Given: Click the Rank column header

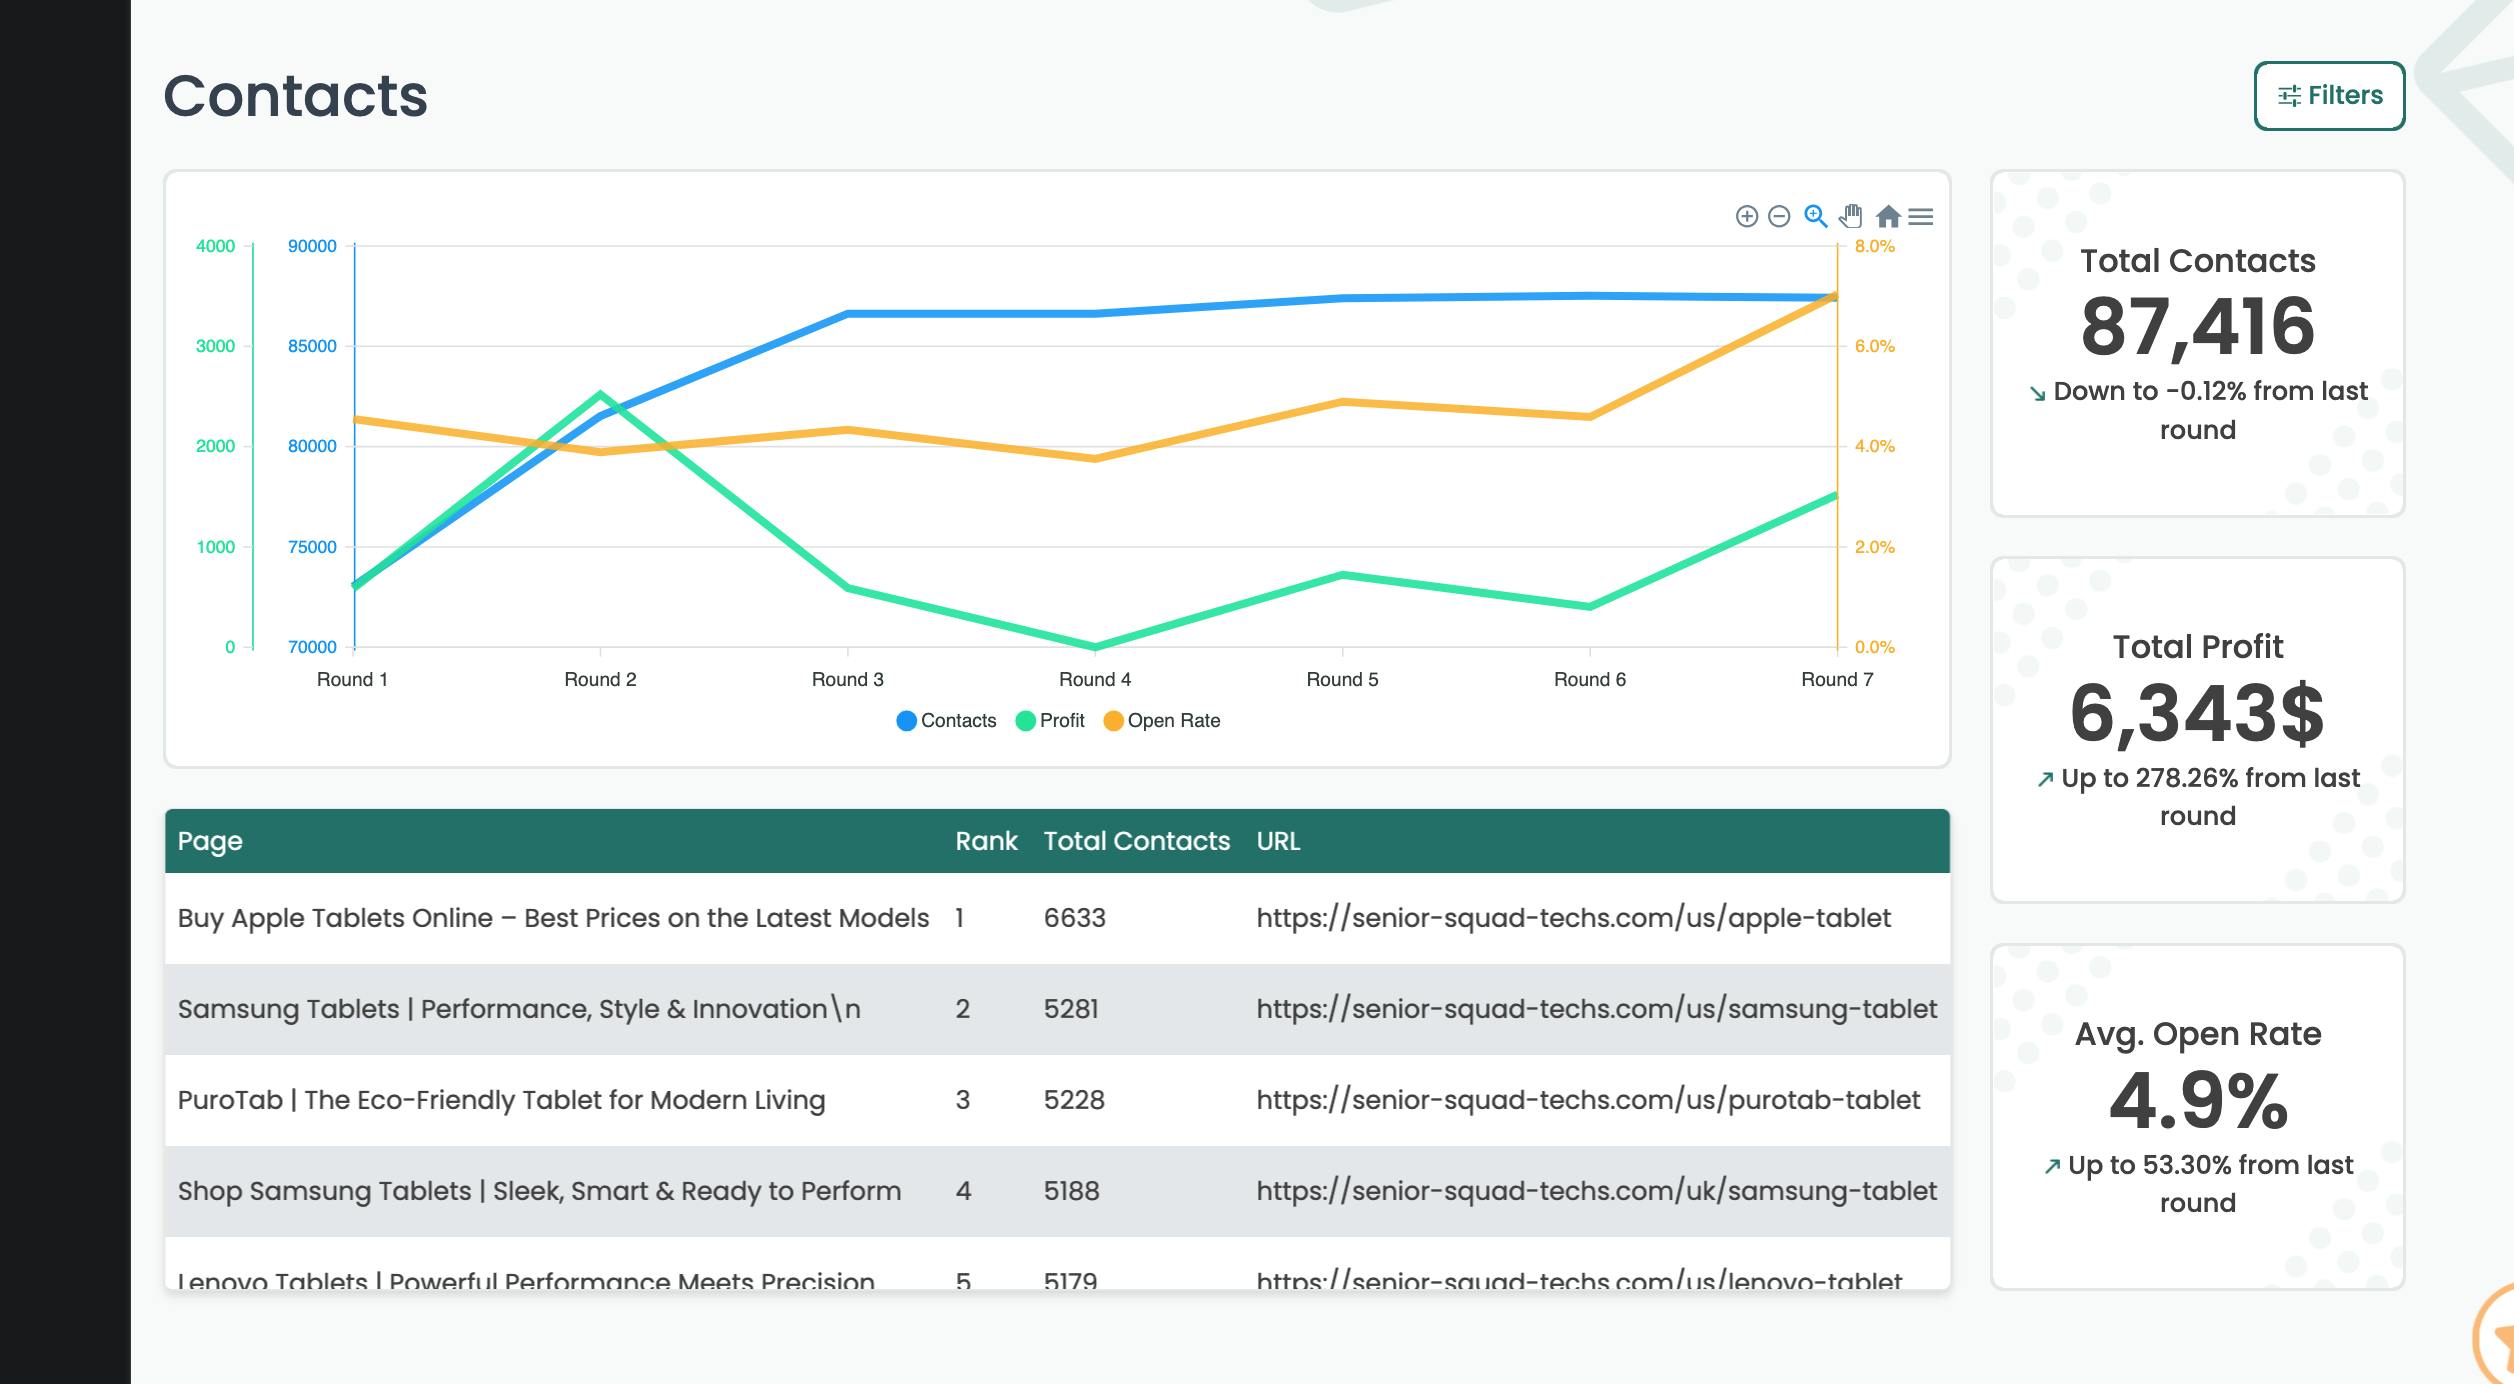Looking at the screenshot, I should click(x=988, y=841).
